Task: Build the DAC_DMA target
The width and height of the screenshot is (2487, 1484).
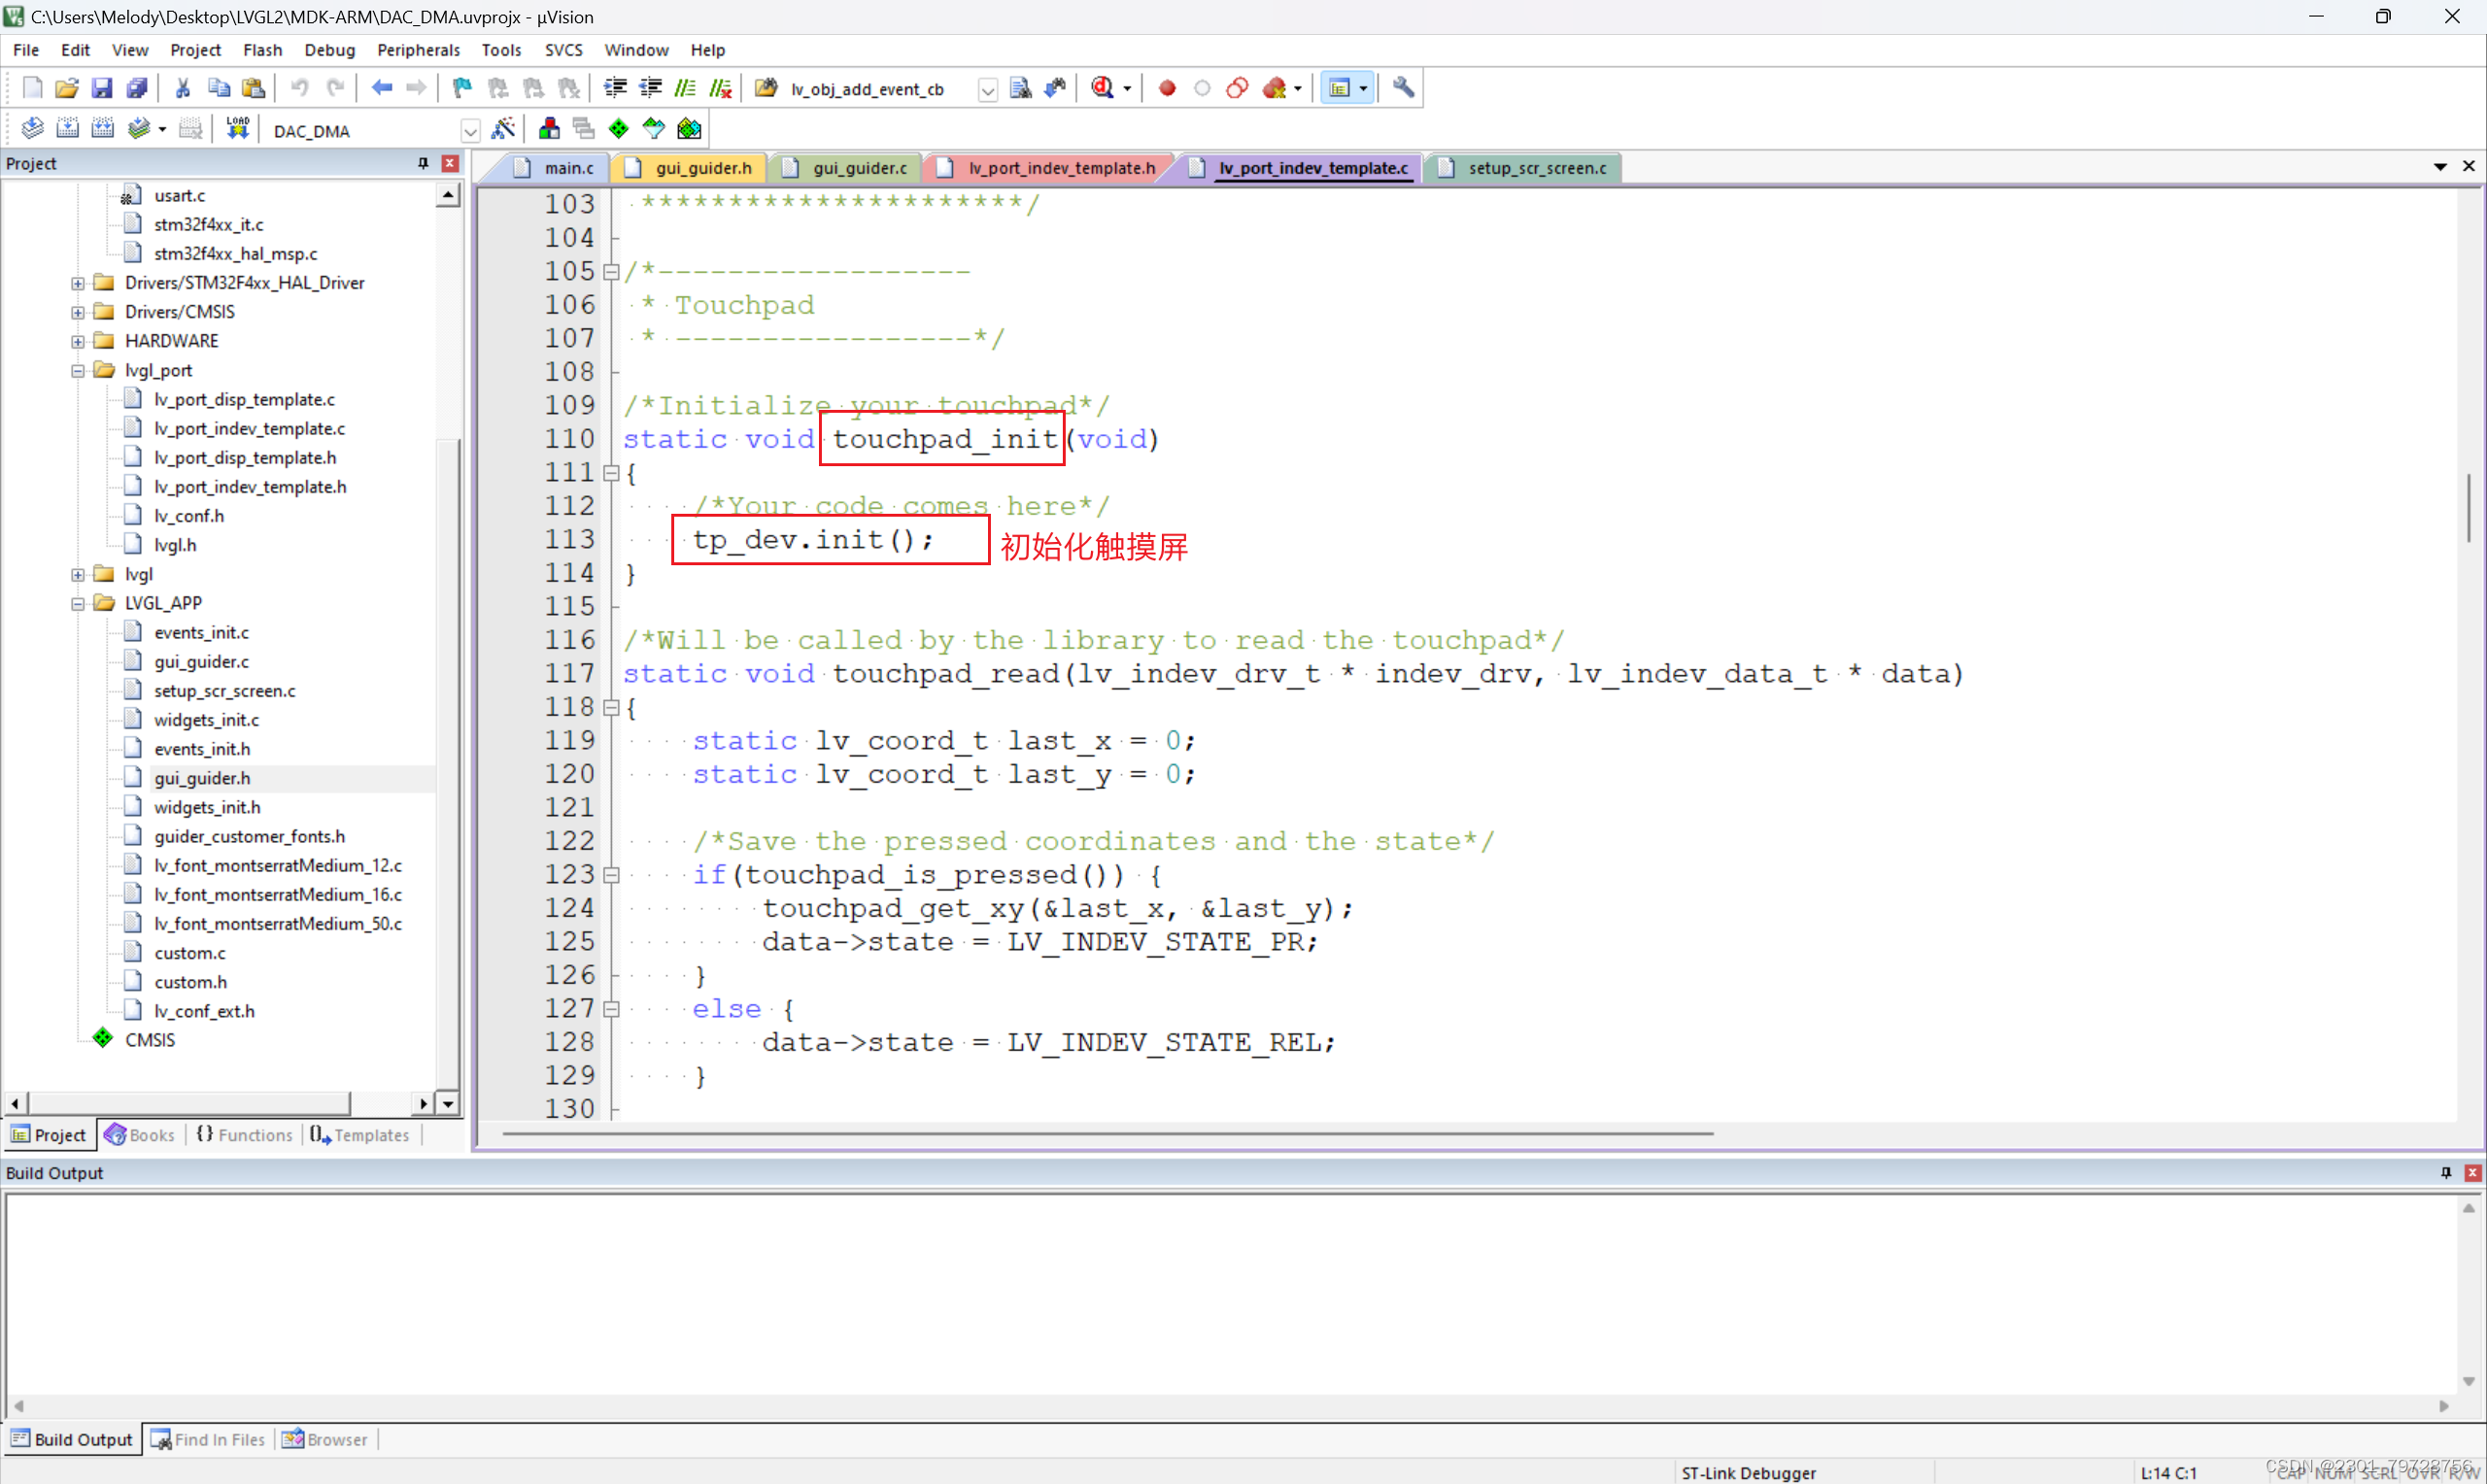Action: (67, 127)
